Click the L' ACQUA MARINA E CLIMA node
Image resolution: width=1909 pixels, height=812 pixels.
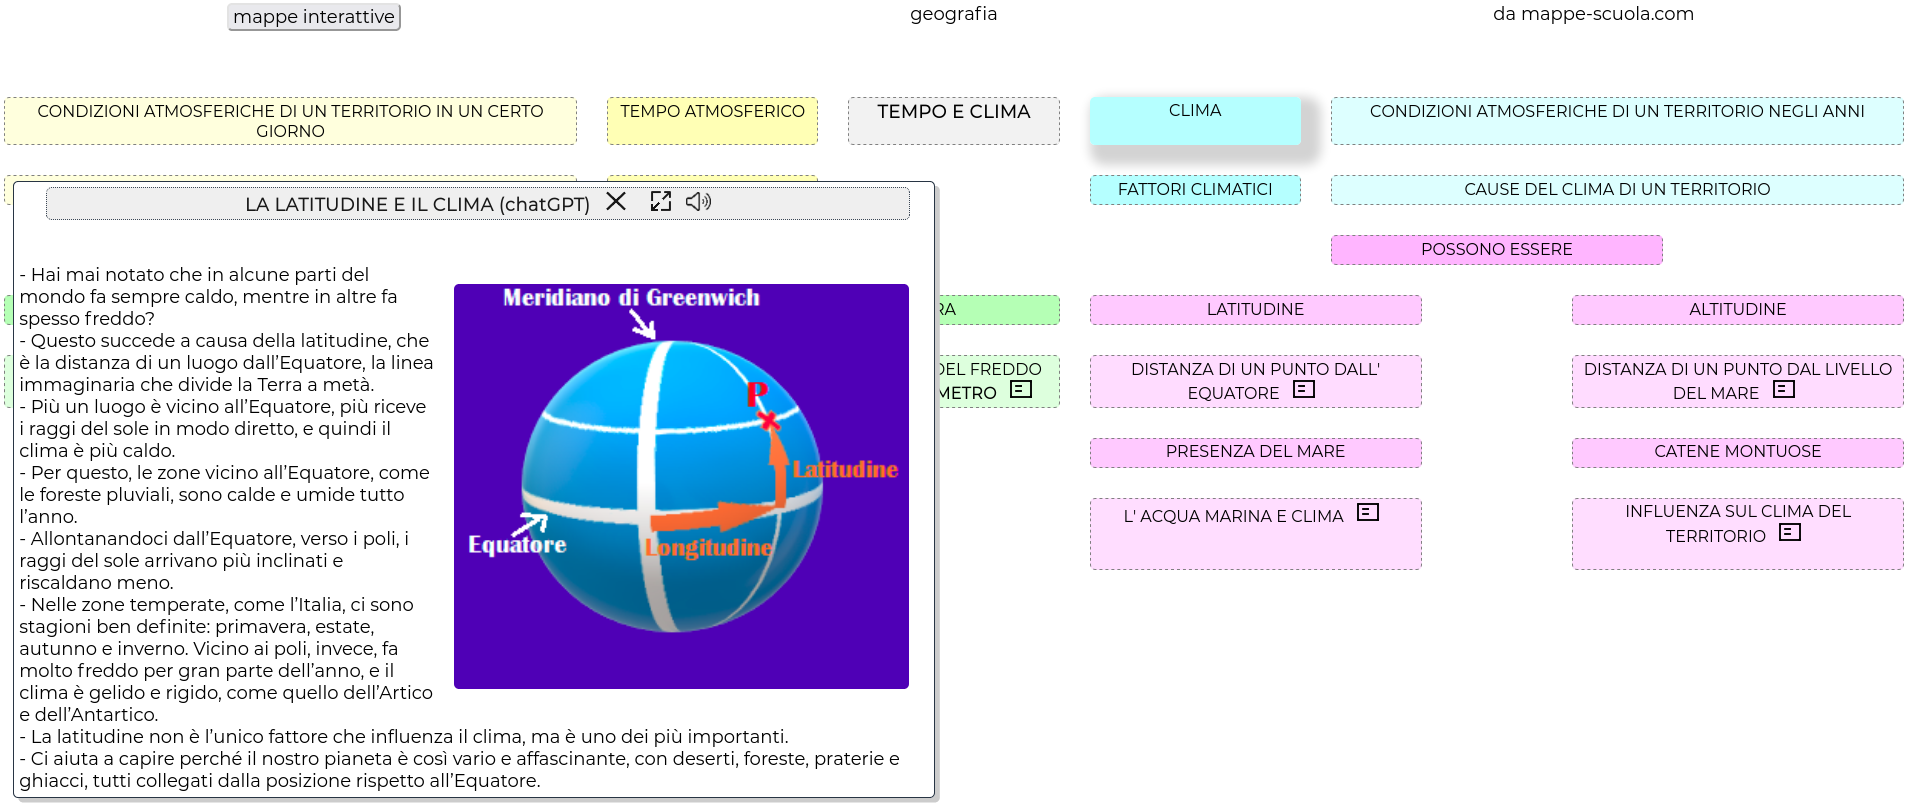[x=1256, y=534]
